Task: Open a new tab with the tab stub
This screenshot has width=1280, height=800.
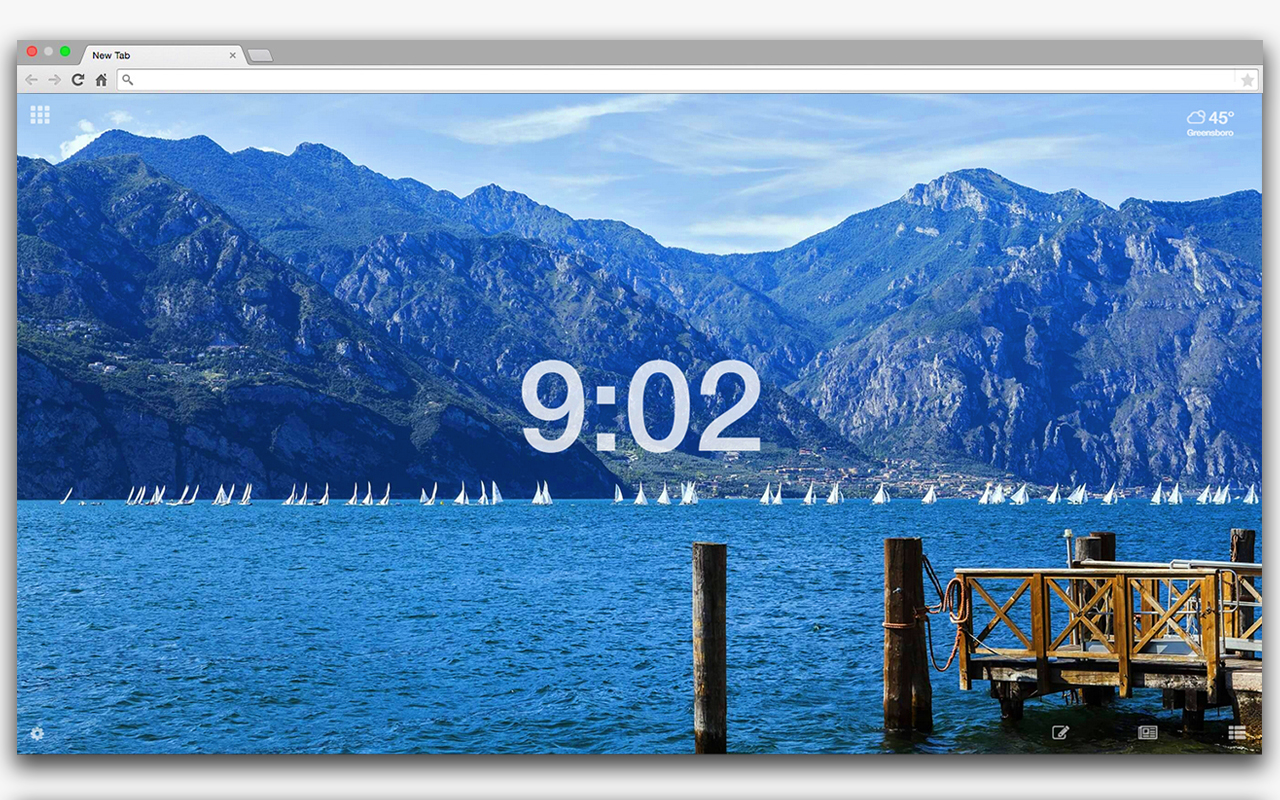Action: tap(260, 57)
